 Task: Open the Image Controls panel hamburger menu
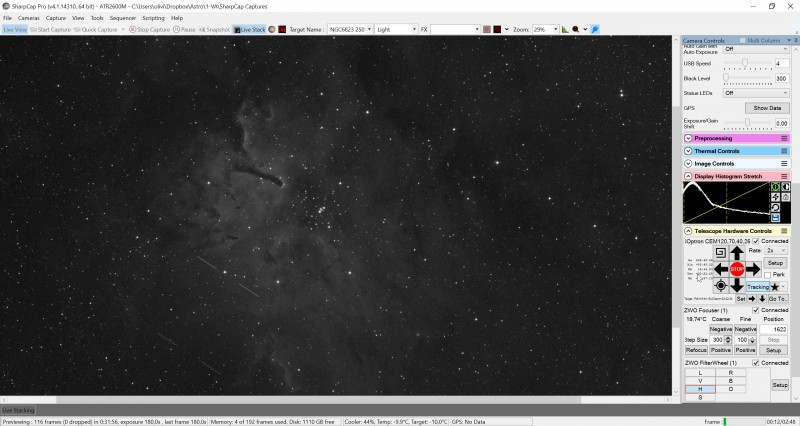point(784,164)
